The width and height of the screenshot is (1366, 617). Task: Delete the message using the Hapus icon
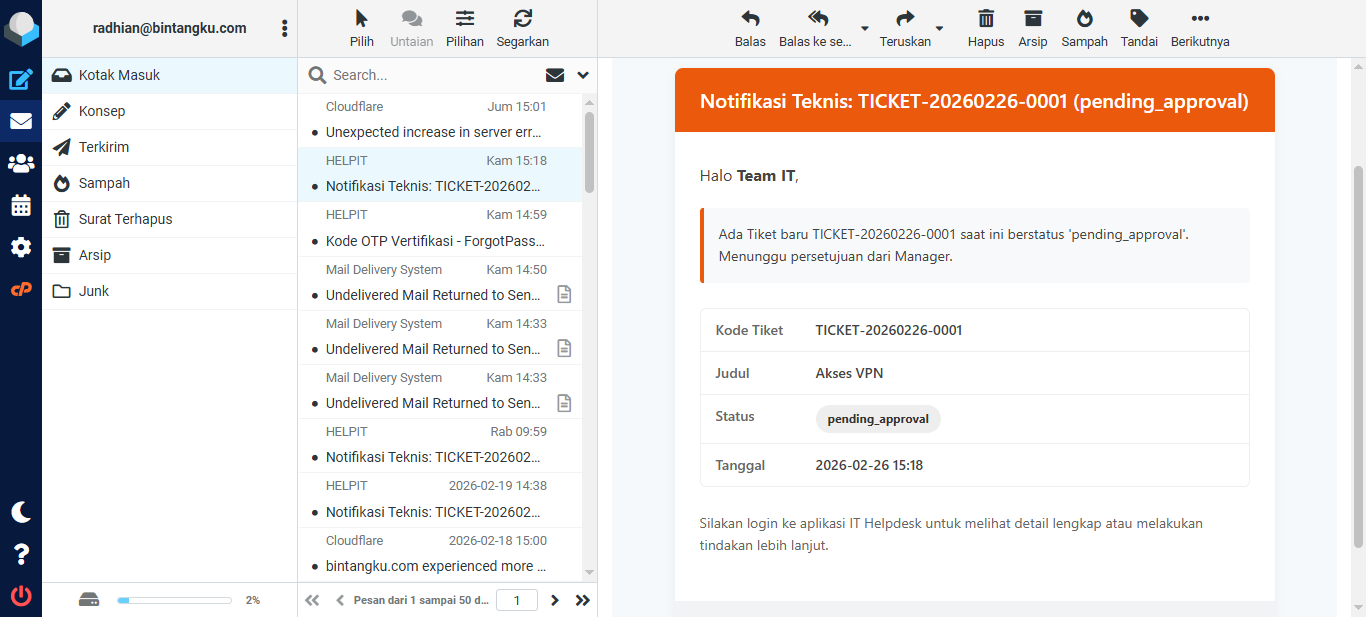click(x=985, y=27)
